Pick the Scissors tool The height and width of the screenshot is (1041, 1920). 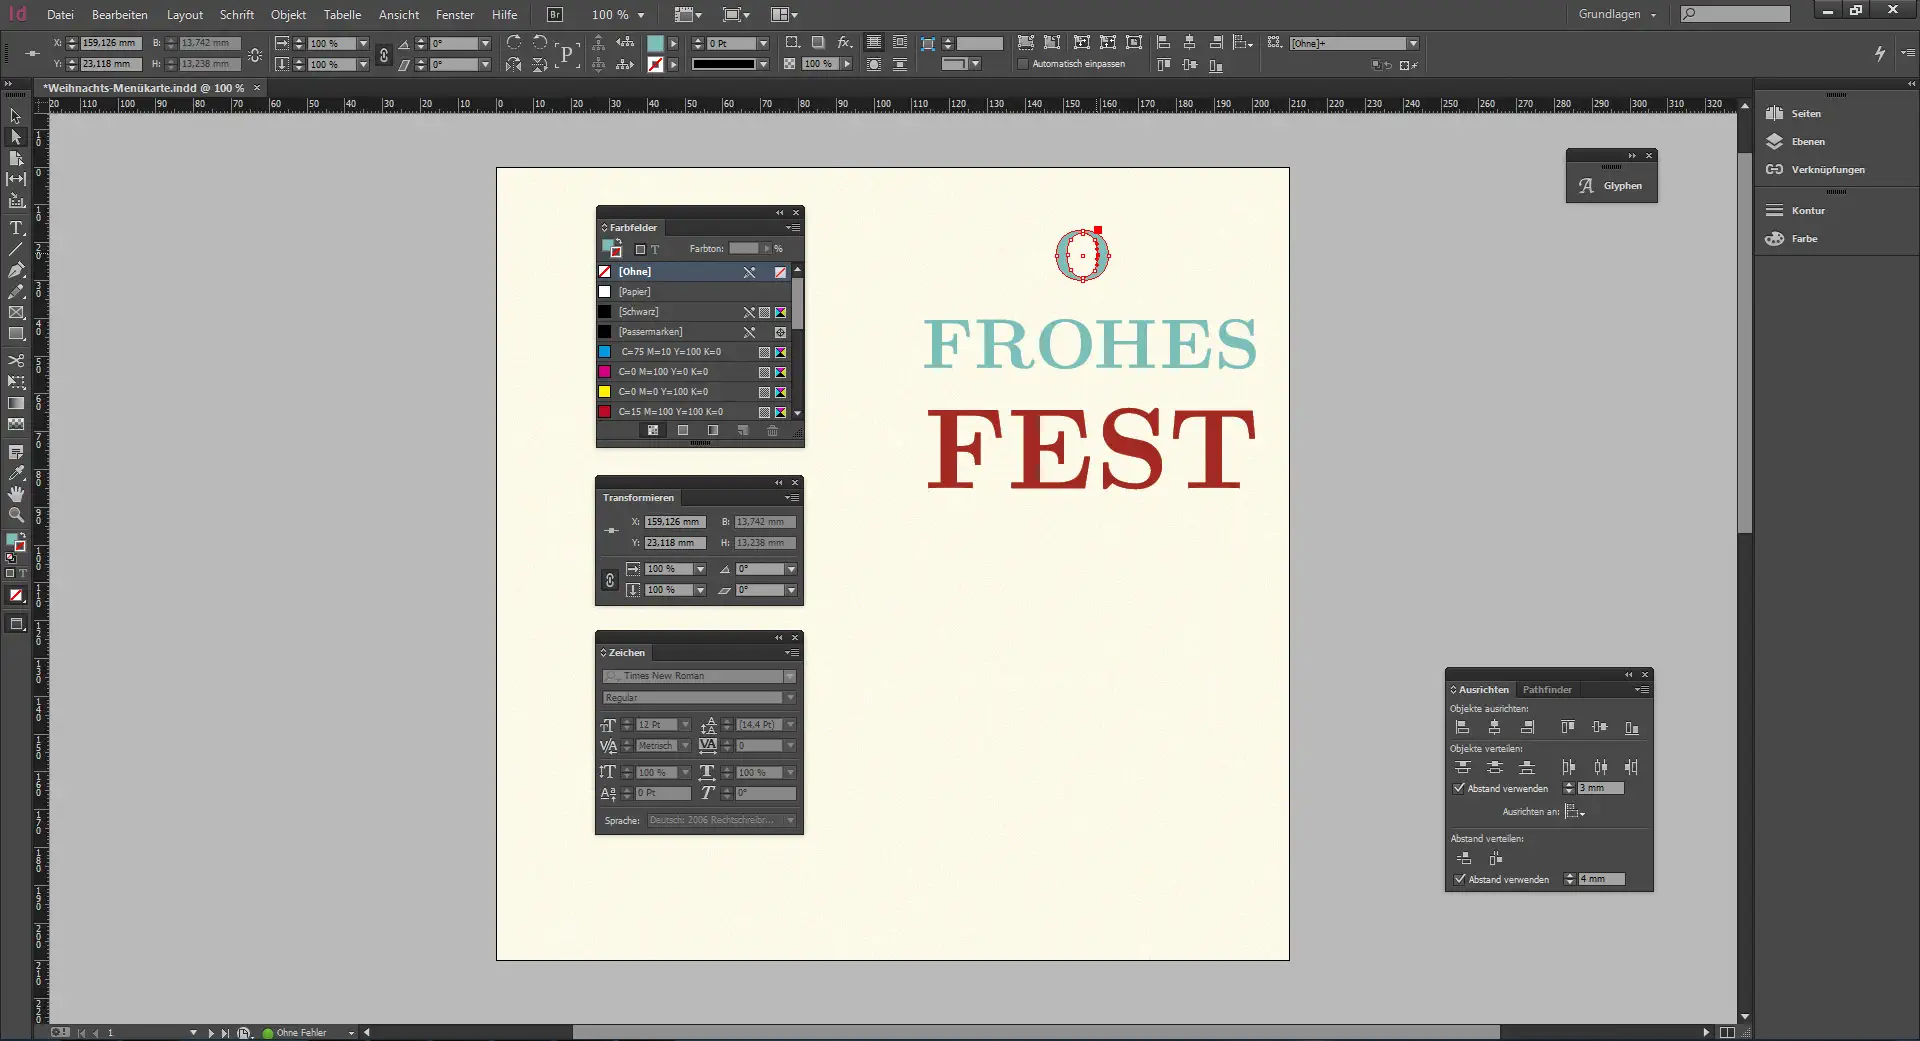(x=16, y=360)
